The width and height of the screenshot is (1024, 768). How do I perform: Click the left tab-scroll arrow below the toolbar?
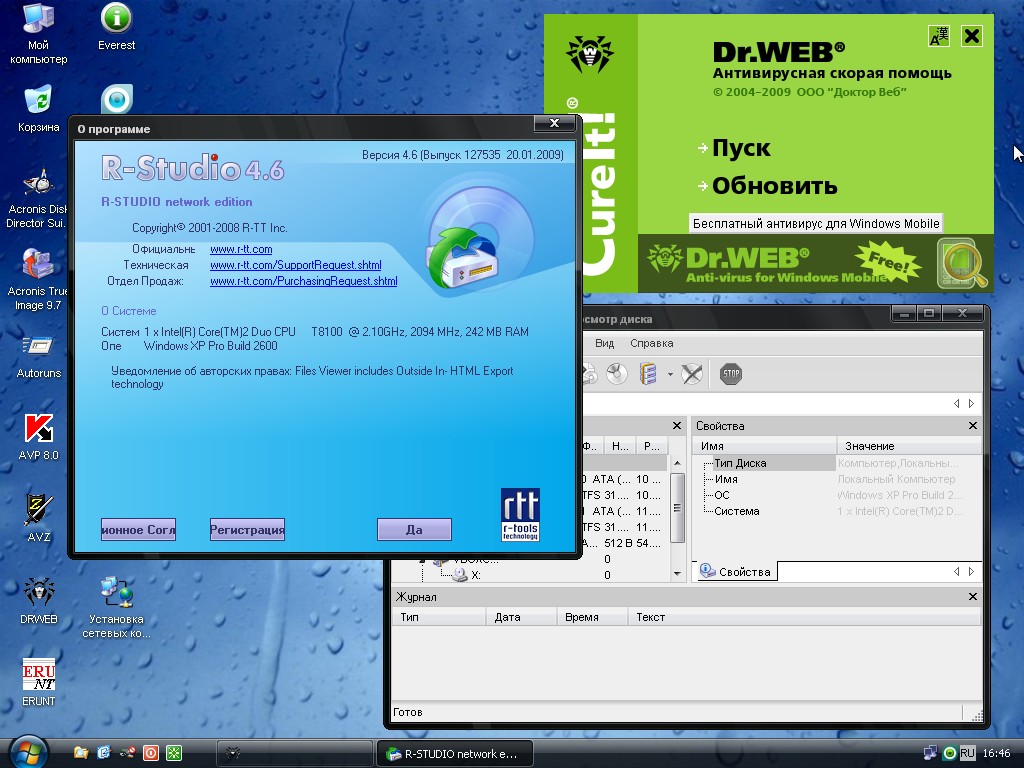pyautogui.click(x=957, y=404)
